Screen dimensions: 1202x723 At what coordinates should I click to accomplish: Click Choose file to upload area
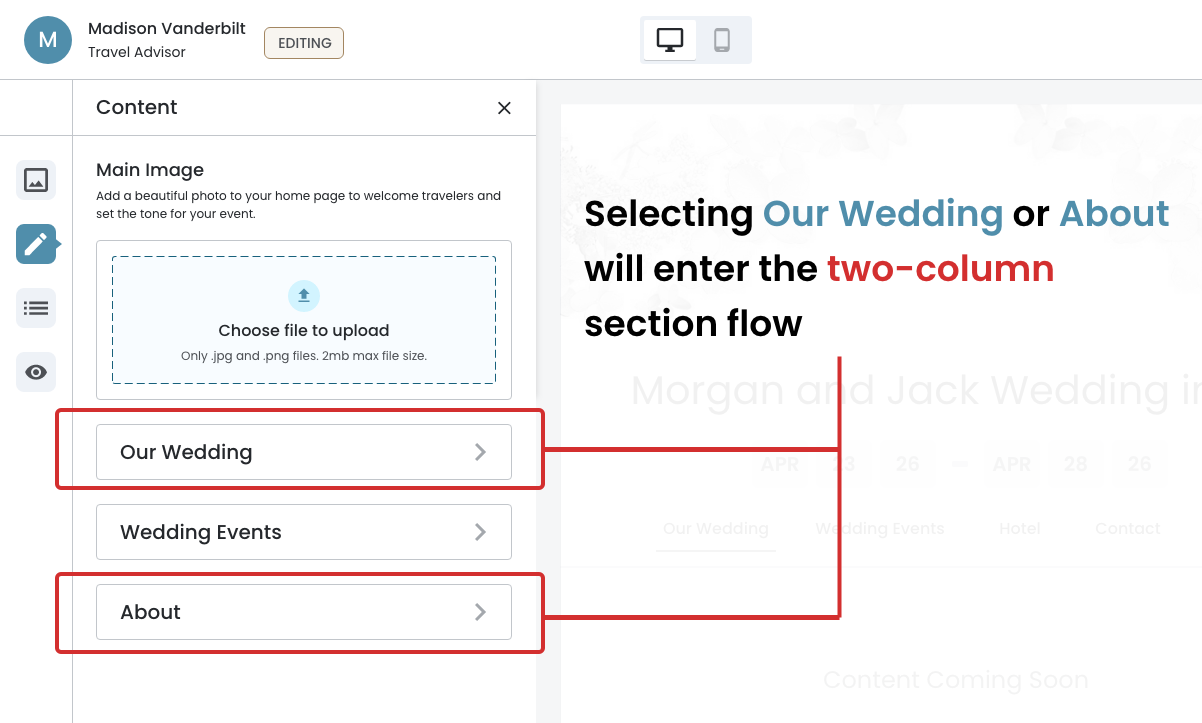304,331
